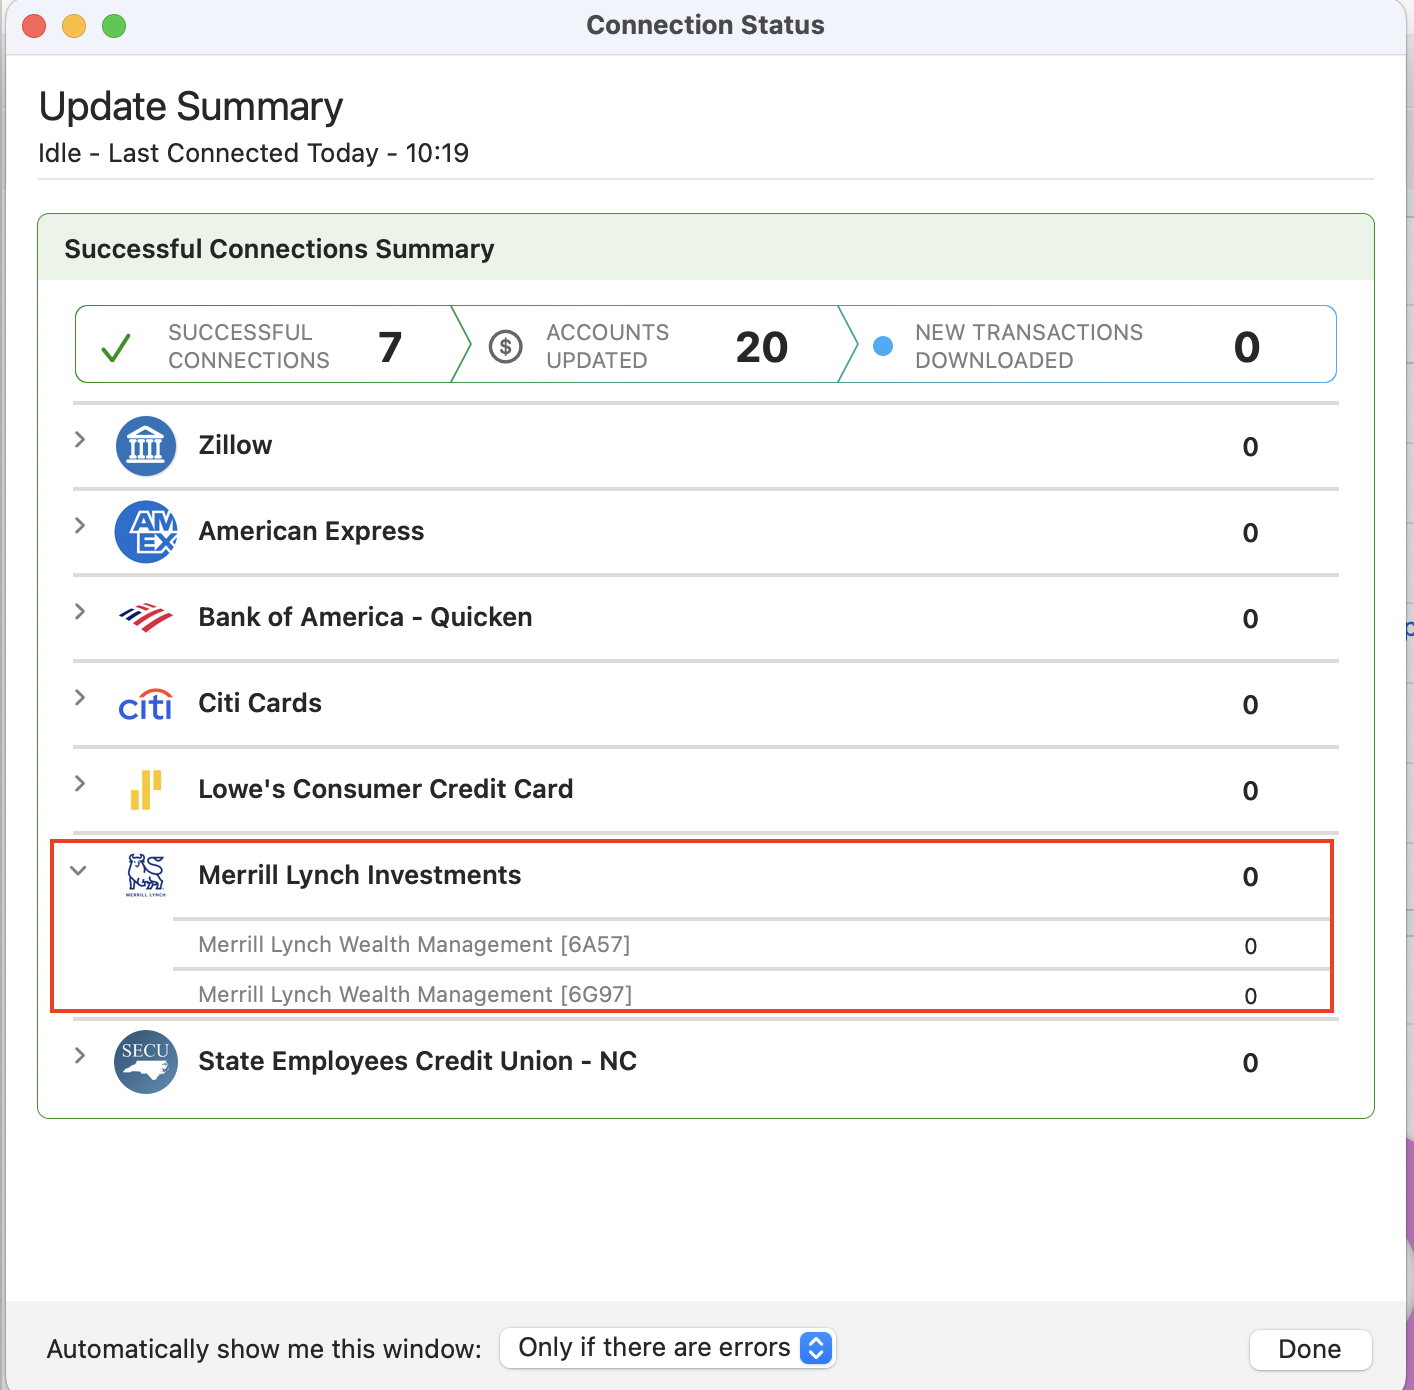Click the Idle - Last Connected Today status
Viewport: 1414px width, 1390px height.
tap(253, 153)
